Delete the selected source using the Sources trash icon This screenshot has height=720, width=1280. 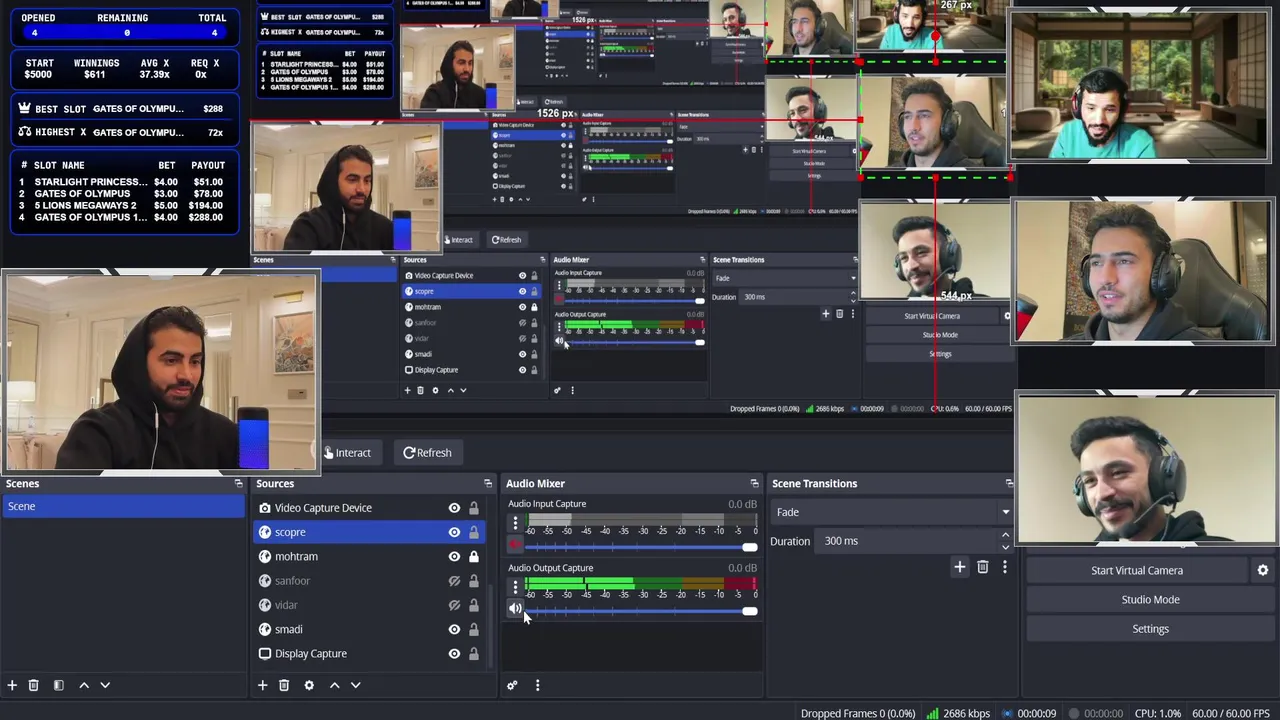coord(284,685)
